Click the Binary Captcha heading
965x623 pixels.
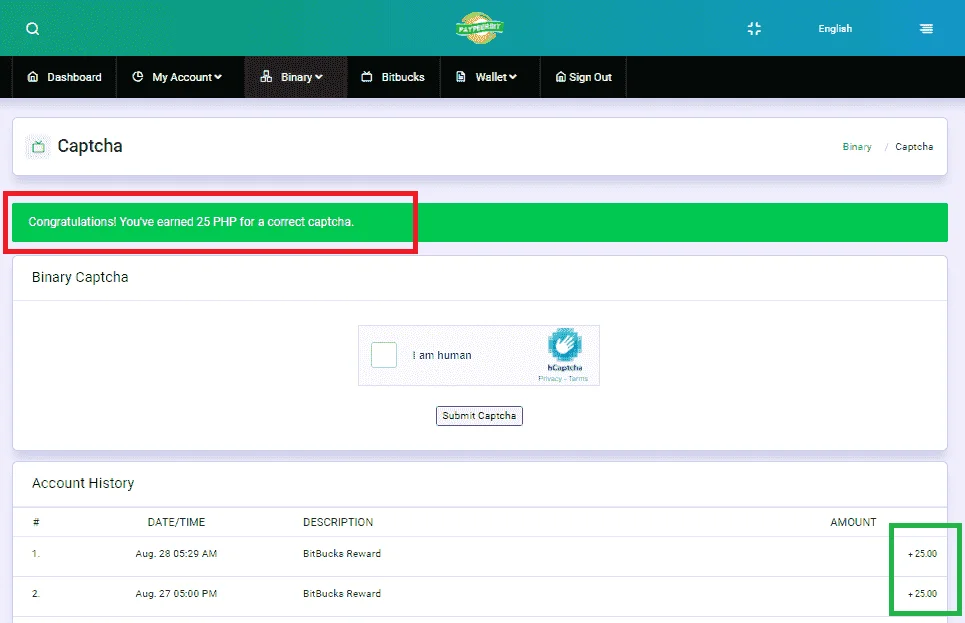(80, 277)
